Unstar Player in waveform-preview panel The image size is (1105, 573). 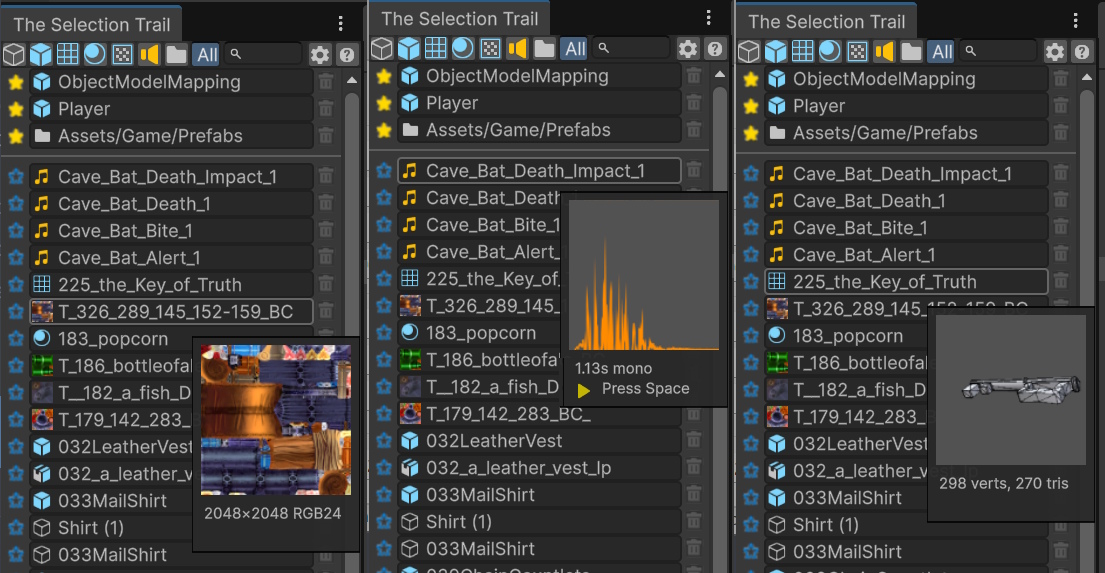[x=383, y=104]
